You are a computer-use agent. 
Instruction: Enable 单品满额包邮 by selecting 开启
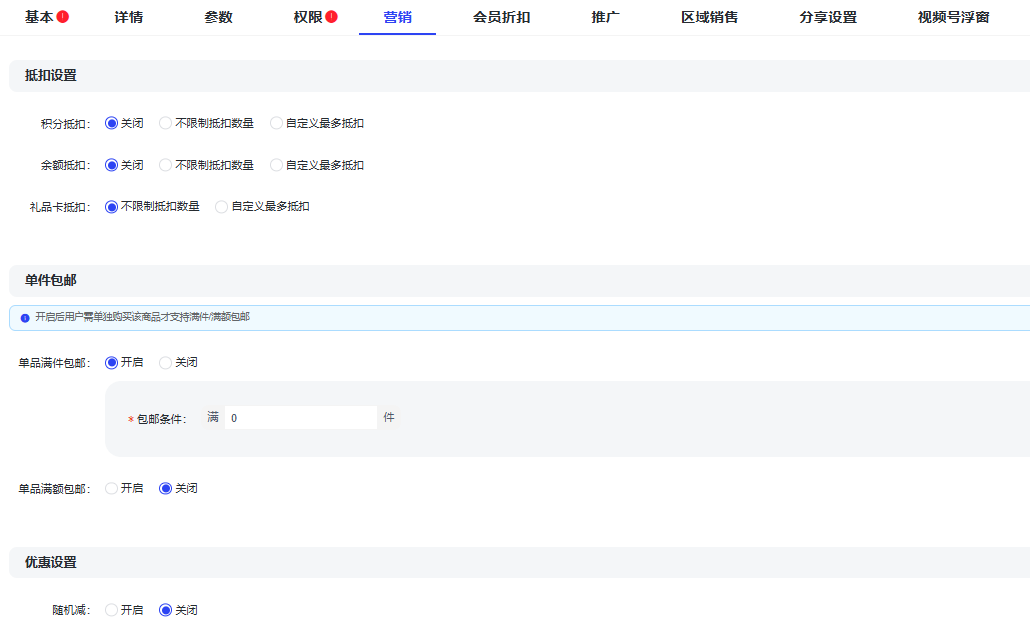pyautogui.click(x=112, y=489)
